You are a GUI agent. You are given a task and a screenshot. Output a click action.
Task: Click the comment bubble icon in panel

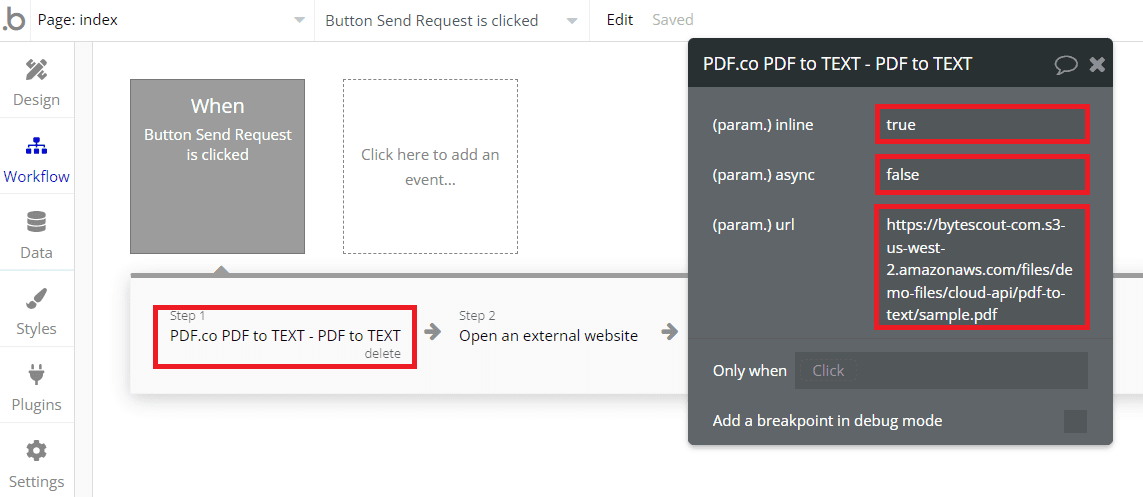(x=1066, y=64)
